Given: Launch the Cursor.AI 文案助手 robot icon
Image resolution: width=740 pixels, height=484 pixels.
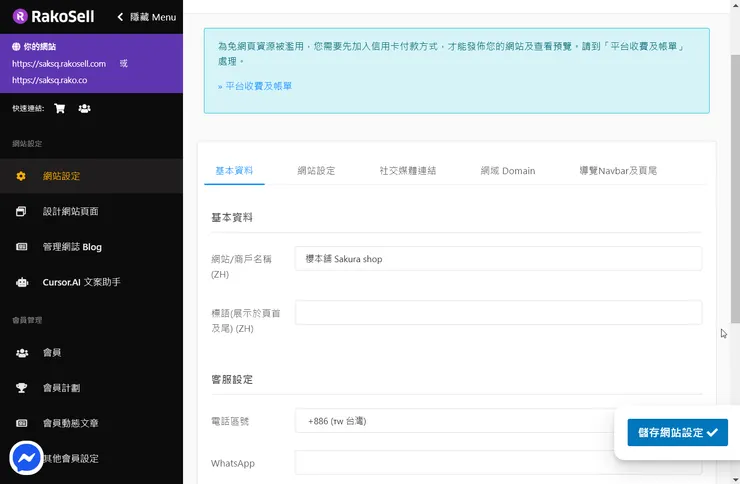Looking at the screenshot, I should 21,282.
